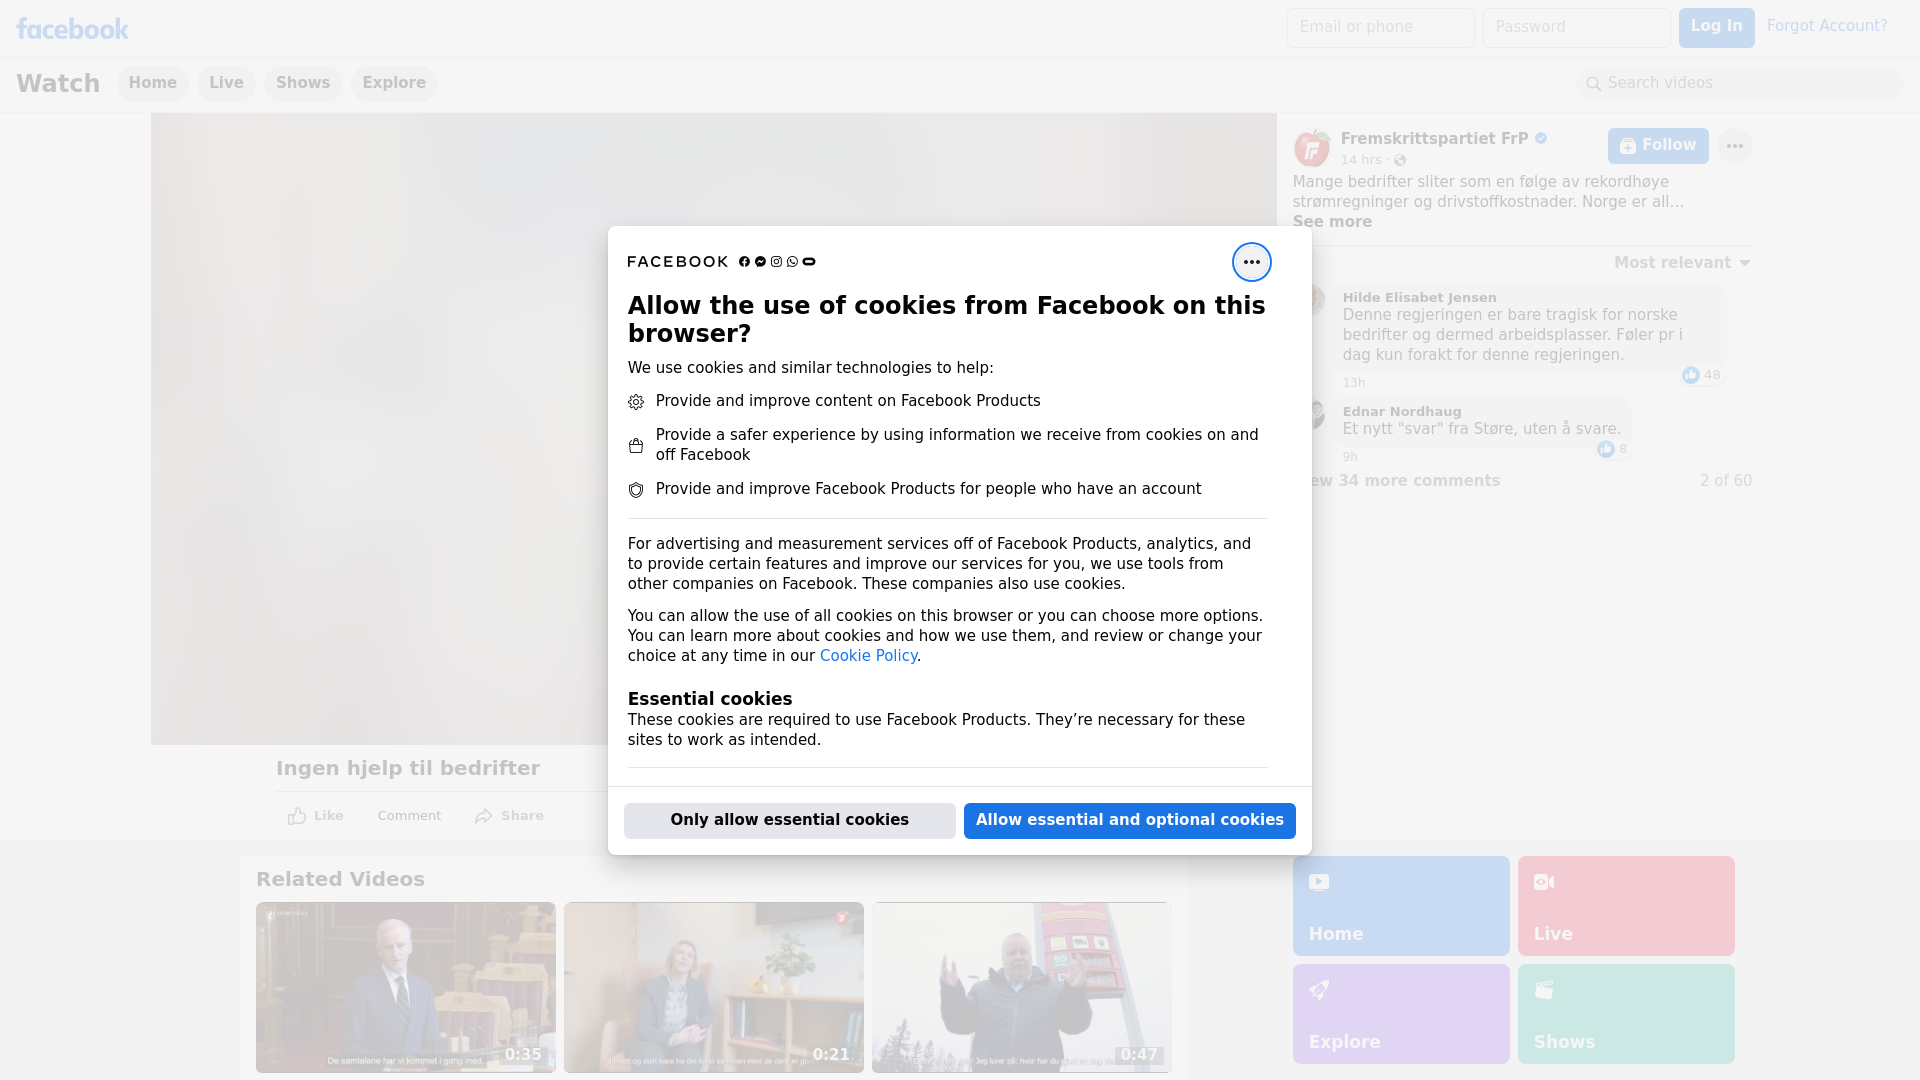Image resolution: width=1920 pixels, height=1080 pixels.
Task: Select the Shows tab in Watch
Action: (x=303, y=84)
